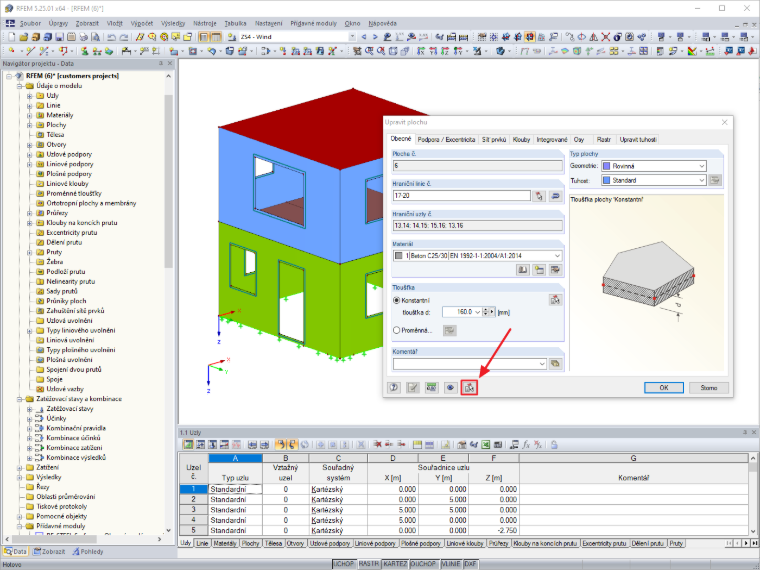Toggle the VLINIE status bar option
Image resolution: width=760 pixels, height=570 pixels.
point(451,564)
